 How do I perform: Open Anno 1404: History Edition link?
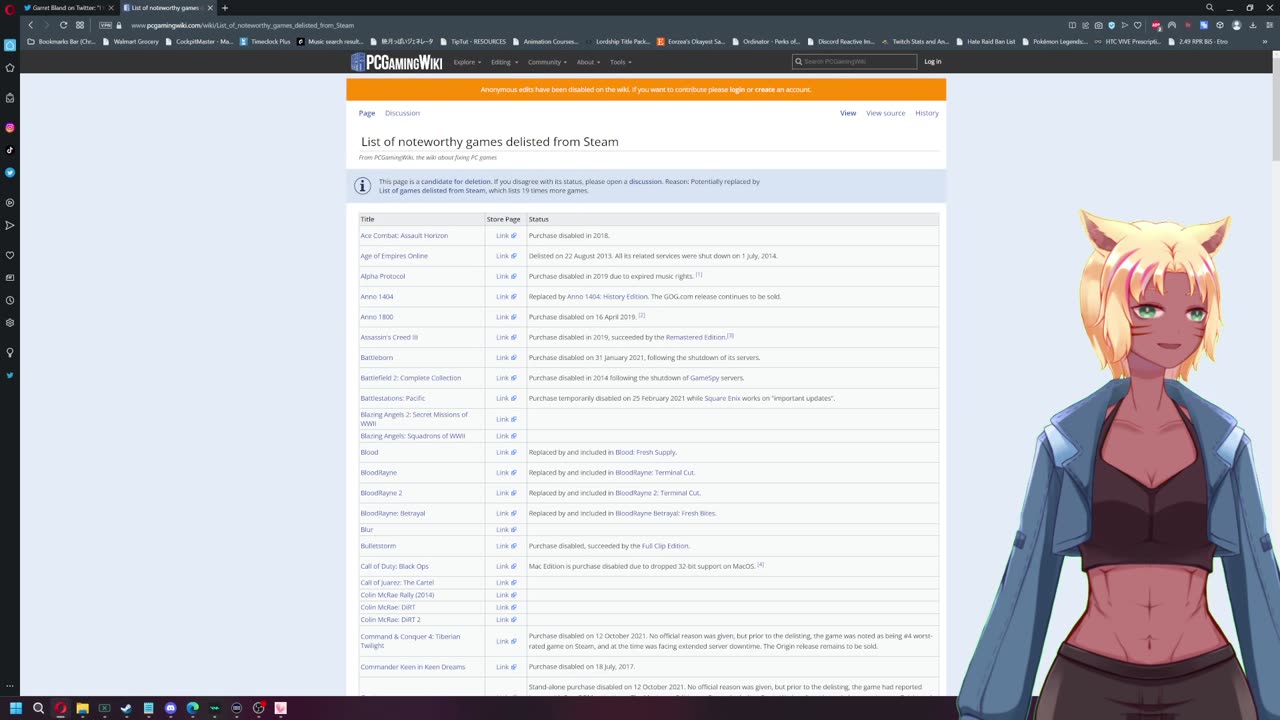[x=607, y=297]
